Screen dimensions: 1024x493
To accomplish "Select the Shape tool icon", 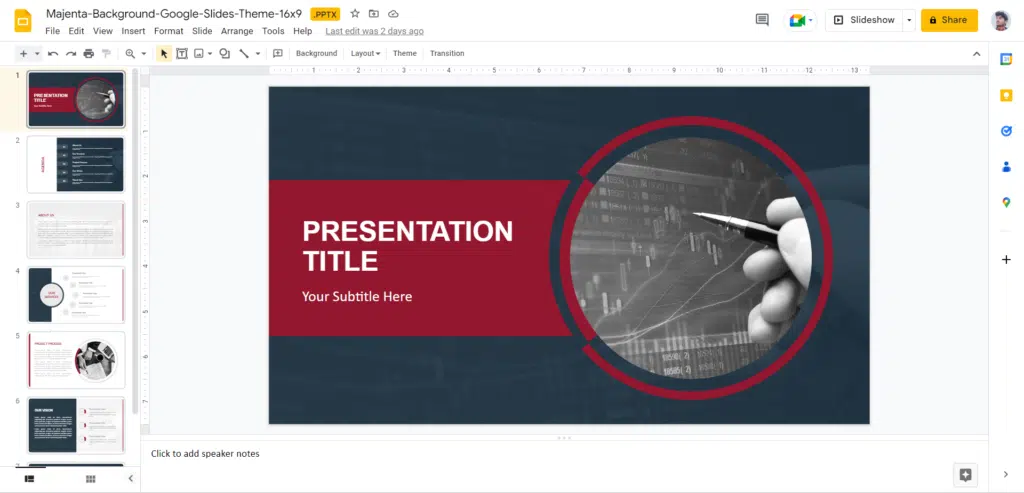I will tap(224, 53).
